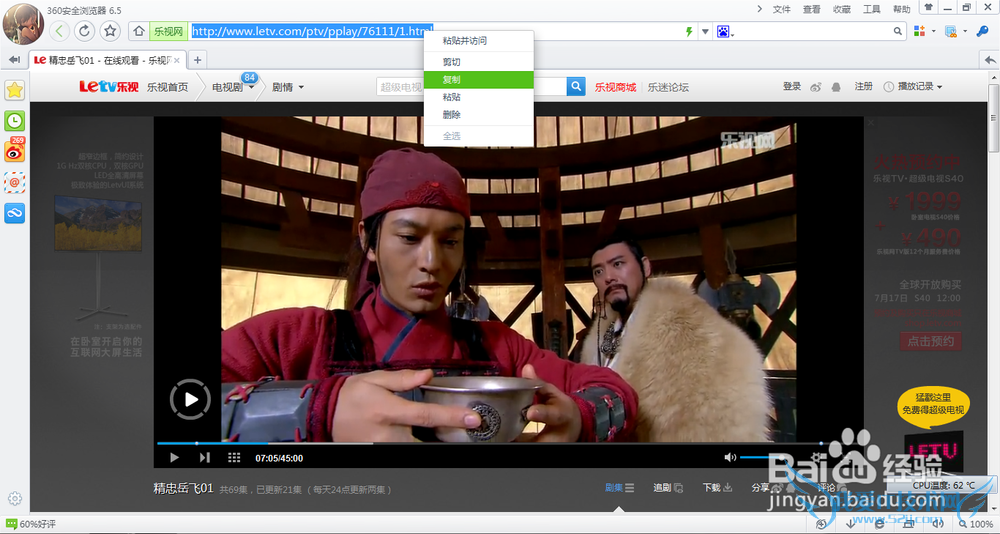The height and width of the screenshot is (534, 1000).
Task: Select 复制 in the context menu
Action: (452, 79)
